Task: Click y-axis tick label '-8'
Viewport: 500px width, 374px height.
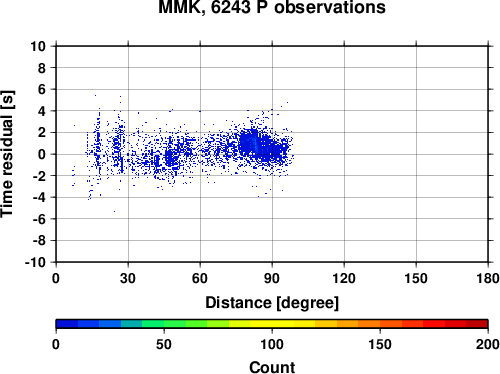Action: [39, 241]
